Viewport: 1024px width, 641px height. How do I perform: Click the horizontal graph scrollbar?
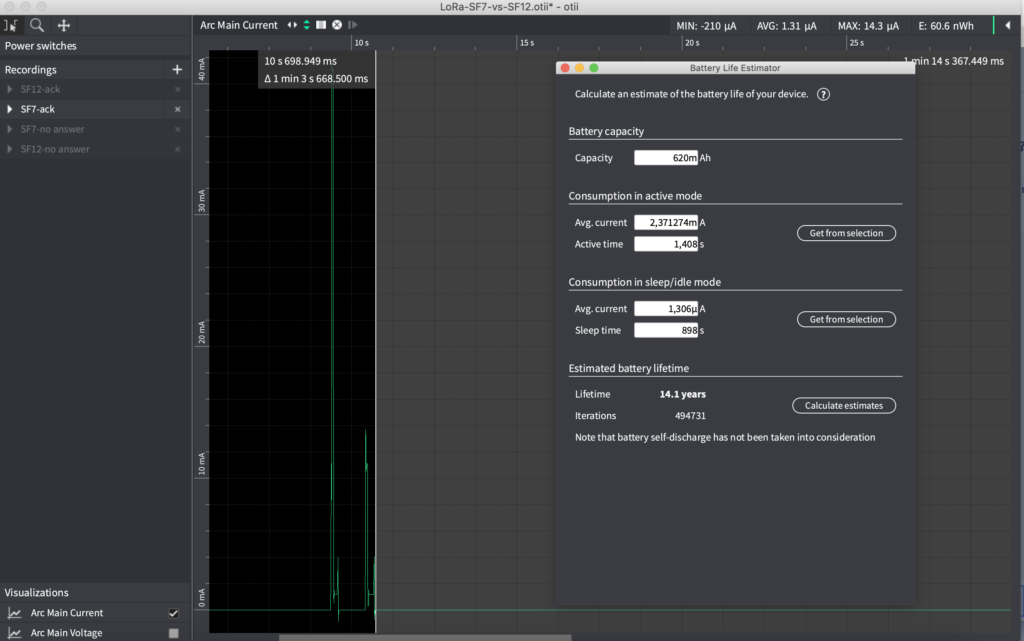425,638
